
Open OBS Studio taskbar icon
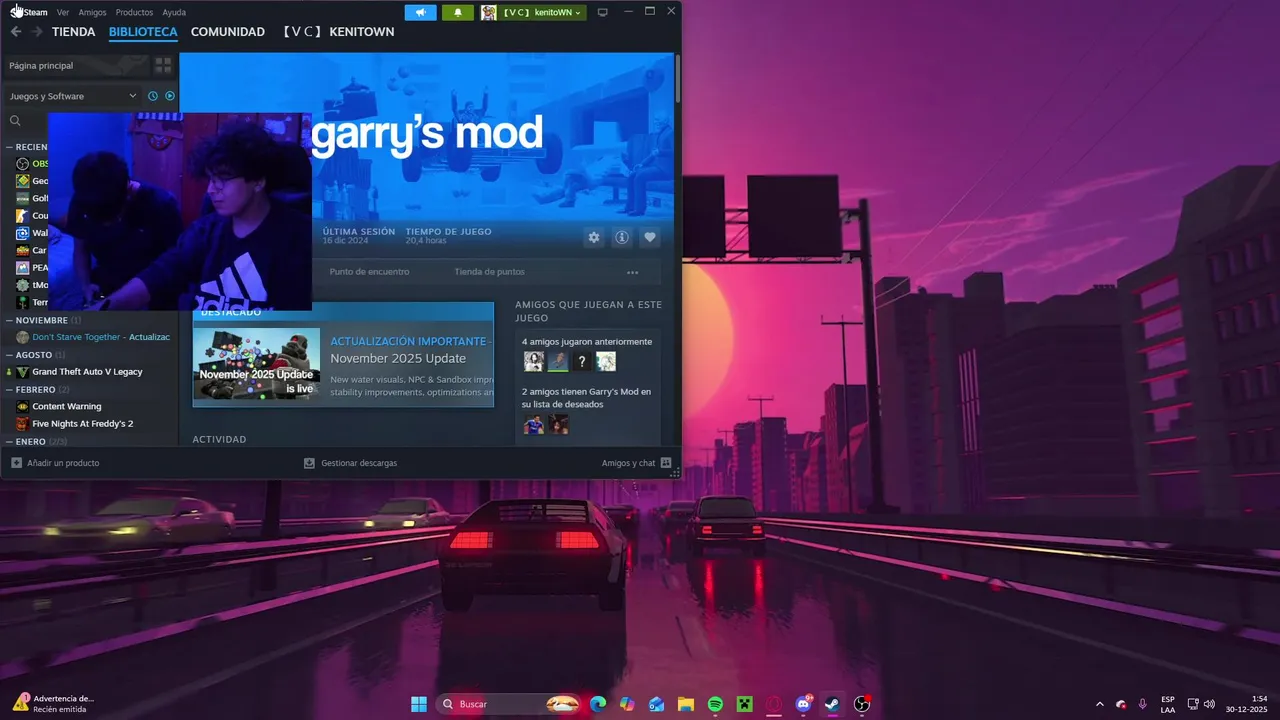862,704
